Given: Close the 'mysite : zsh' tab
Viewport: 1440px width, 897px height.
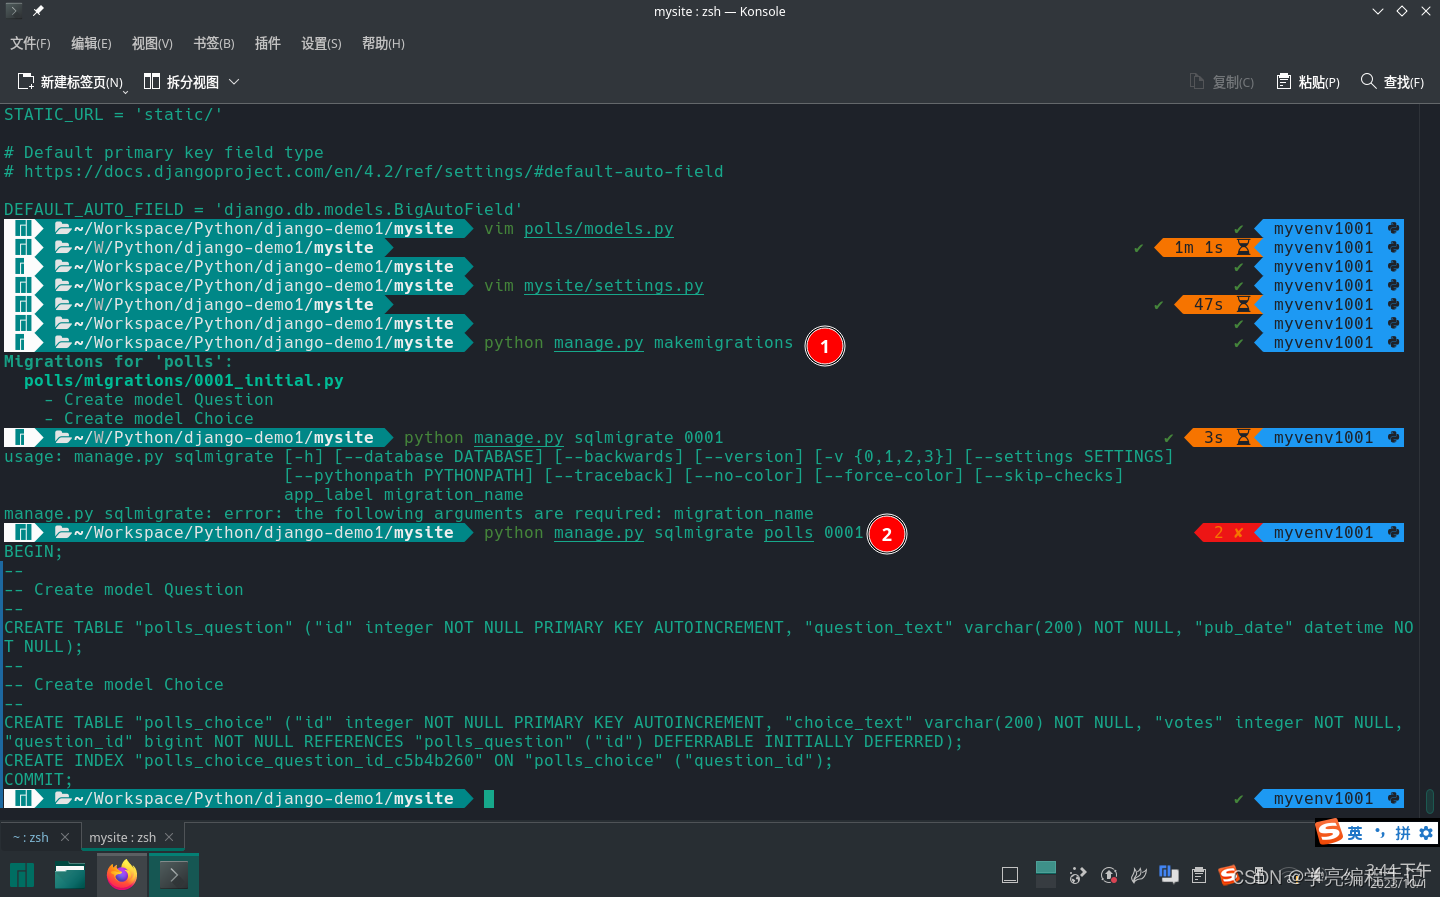Looking at the screenshot, I should coord(169,837).
